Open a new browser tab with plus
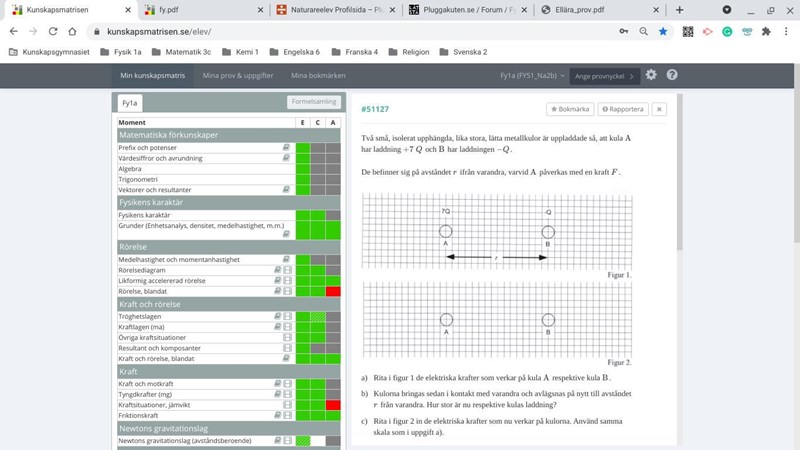This screenshot has width=800, height=450. [680, 9]
